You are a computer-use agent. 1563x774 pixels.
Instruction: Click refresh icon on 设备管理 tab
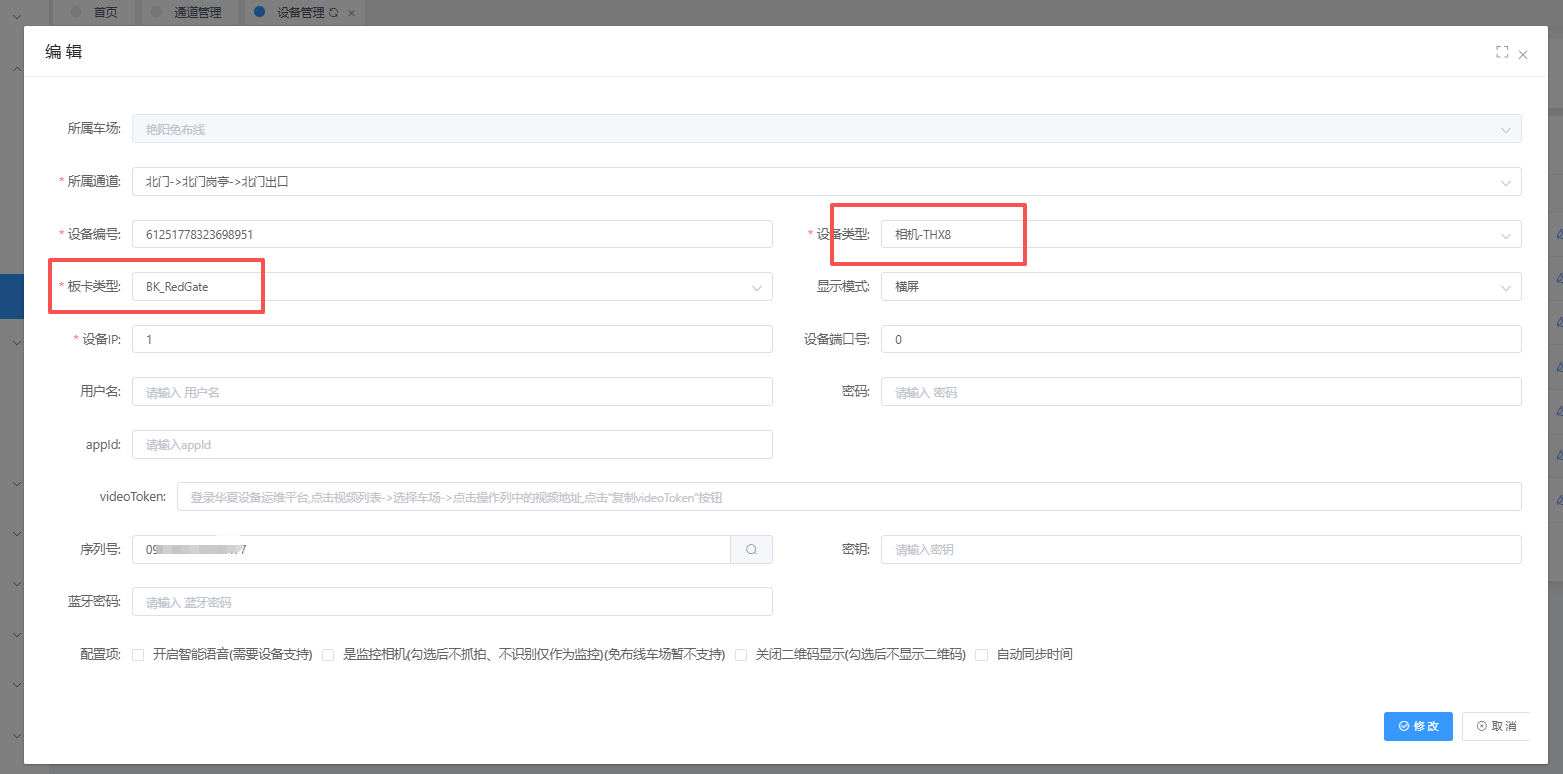[333, 12]
